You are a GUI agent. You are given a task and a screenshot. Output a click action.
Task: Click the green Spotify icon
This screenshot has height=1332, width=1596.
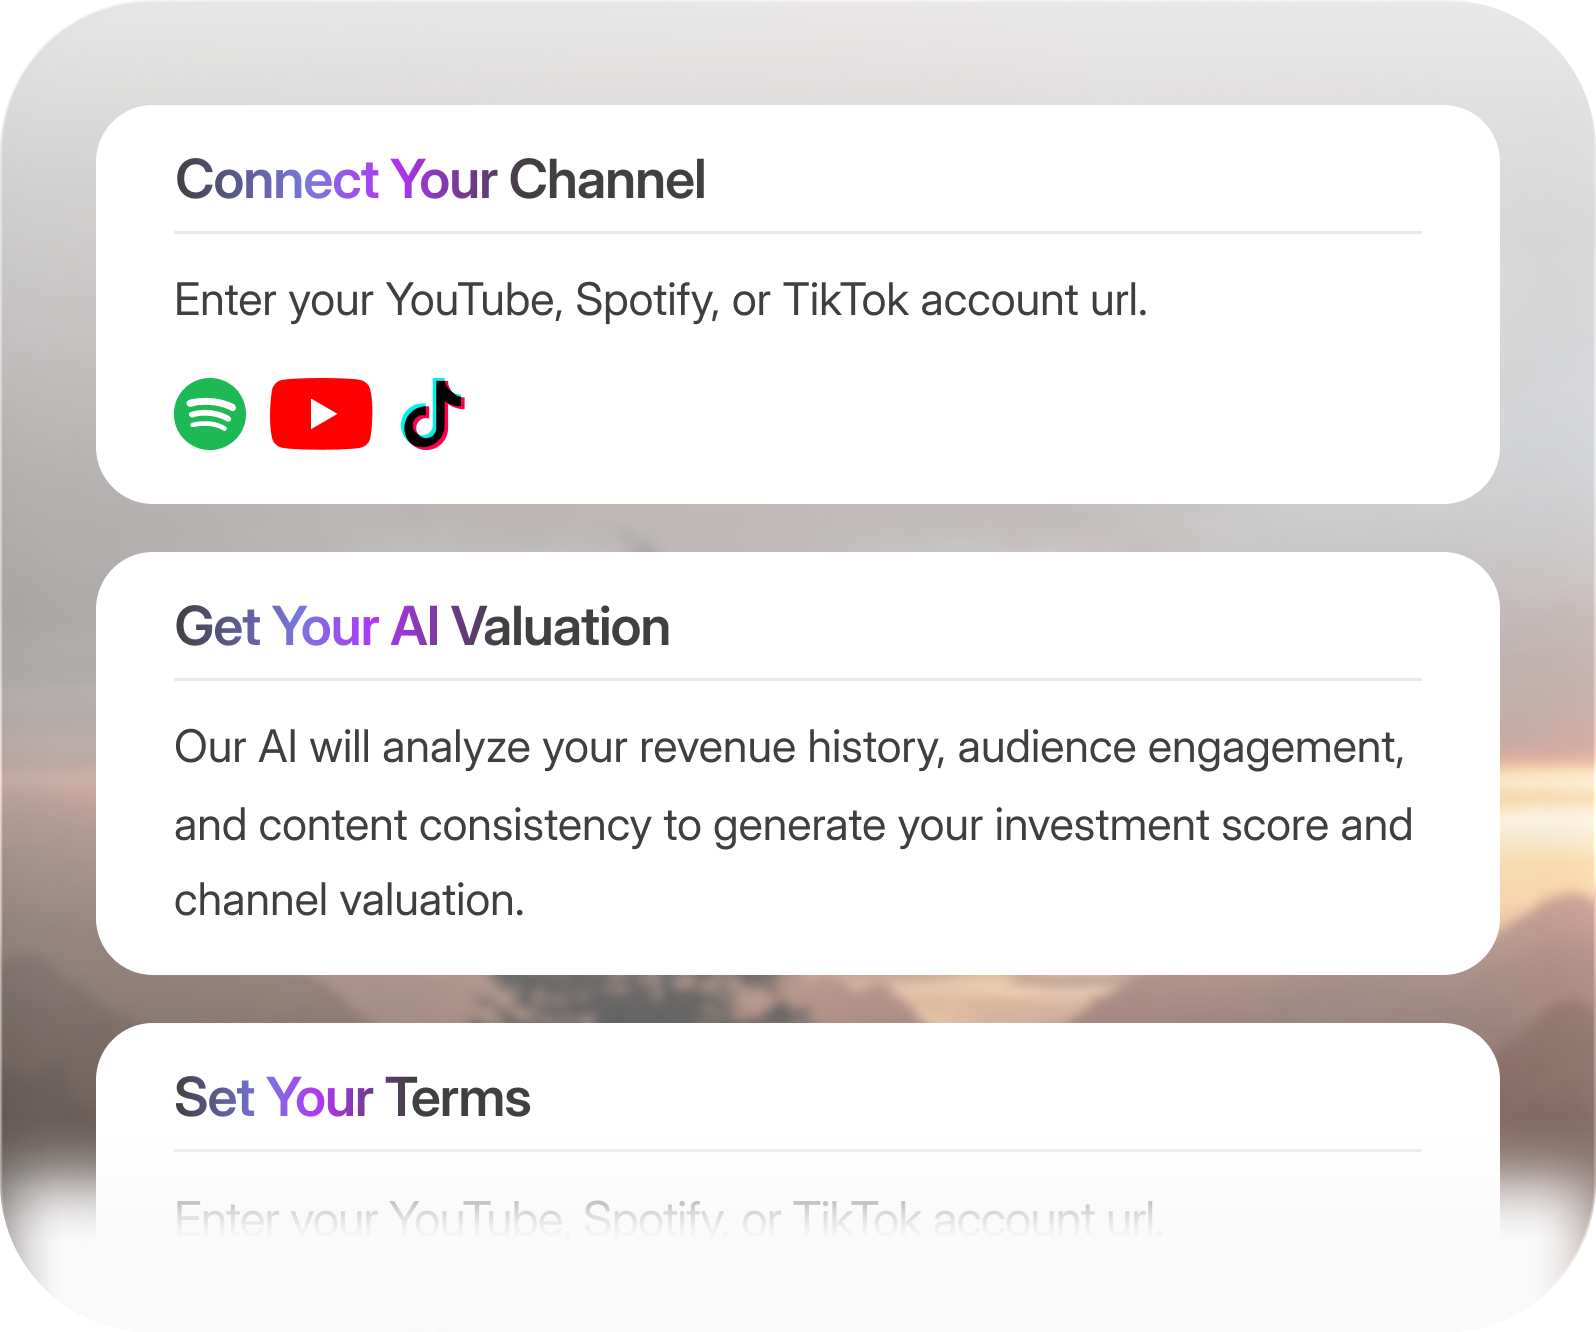tap(210, 414)
